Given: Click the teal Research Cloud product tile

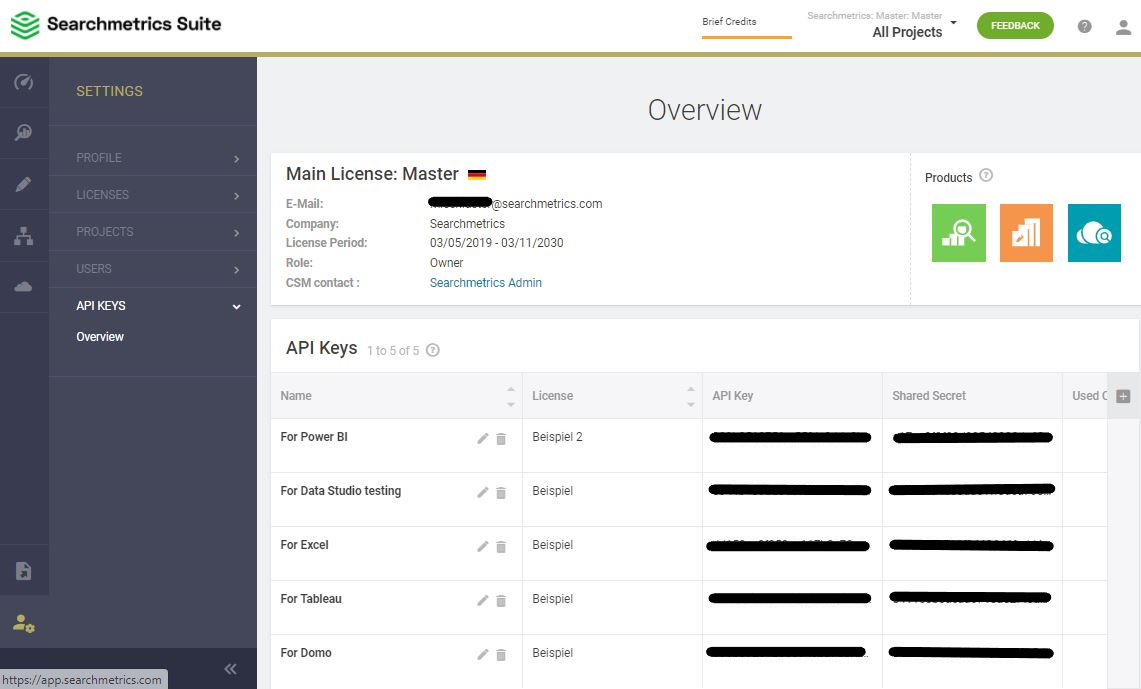Looking at the screenshot, I should point(1094,233).
